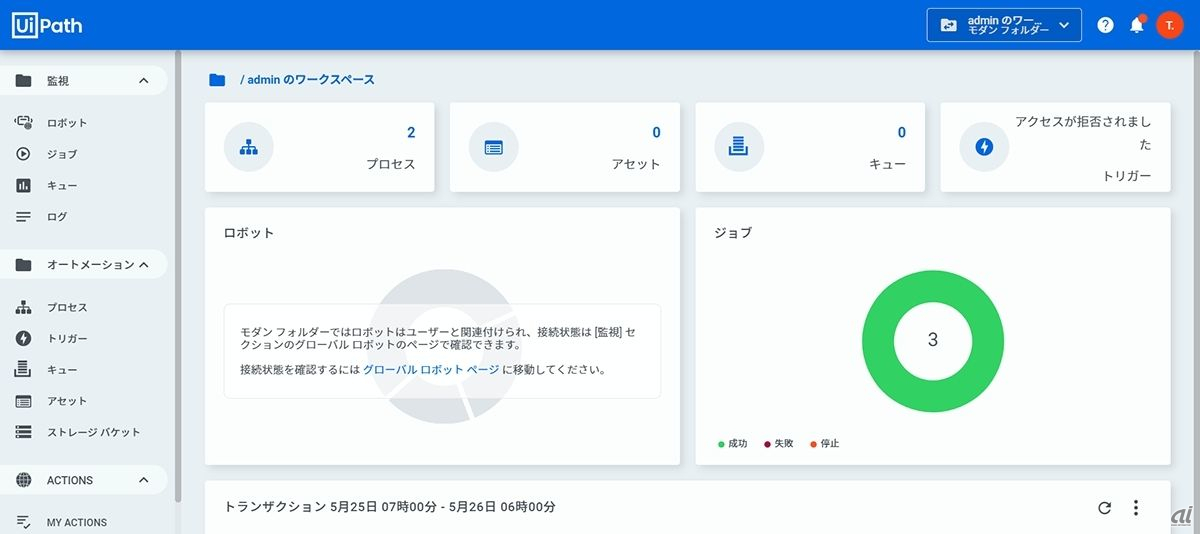Open the notifications bell

tap(1137, 25)
